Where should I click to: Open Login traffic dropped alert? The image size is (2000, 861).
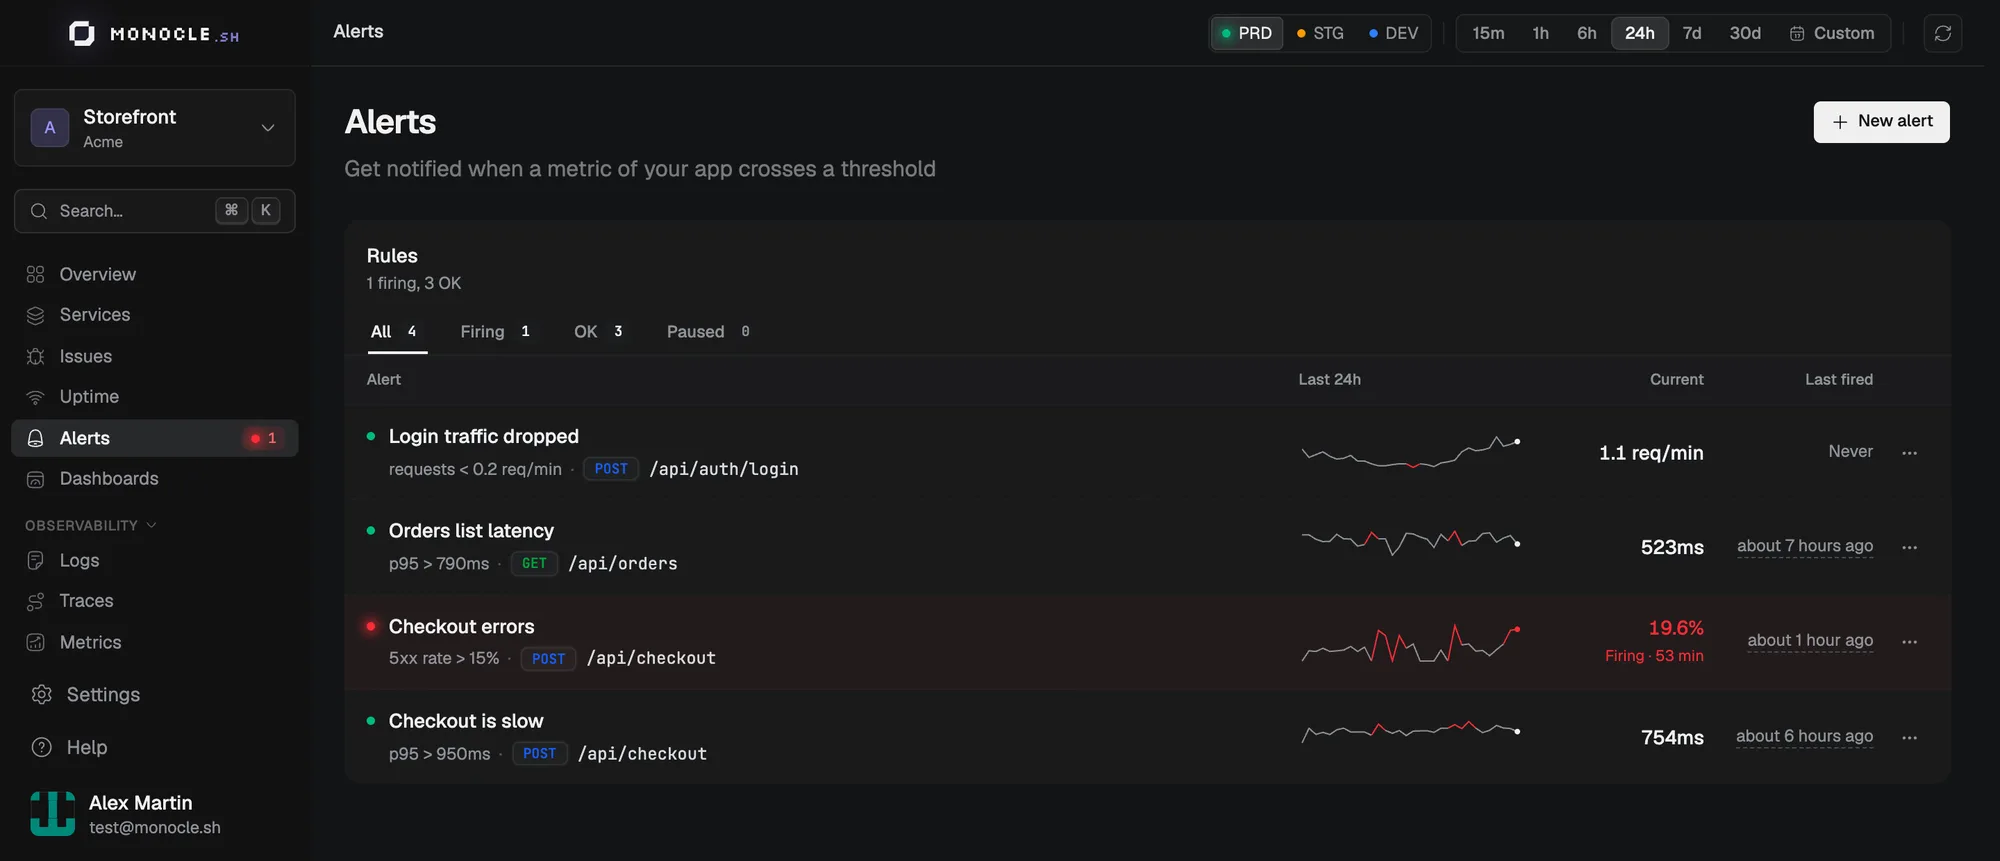(484, 436)
